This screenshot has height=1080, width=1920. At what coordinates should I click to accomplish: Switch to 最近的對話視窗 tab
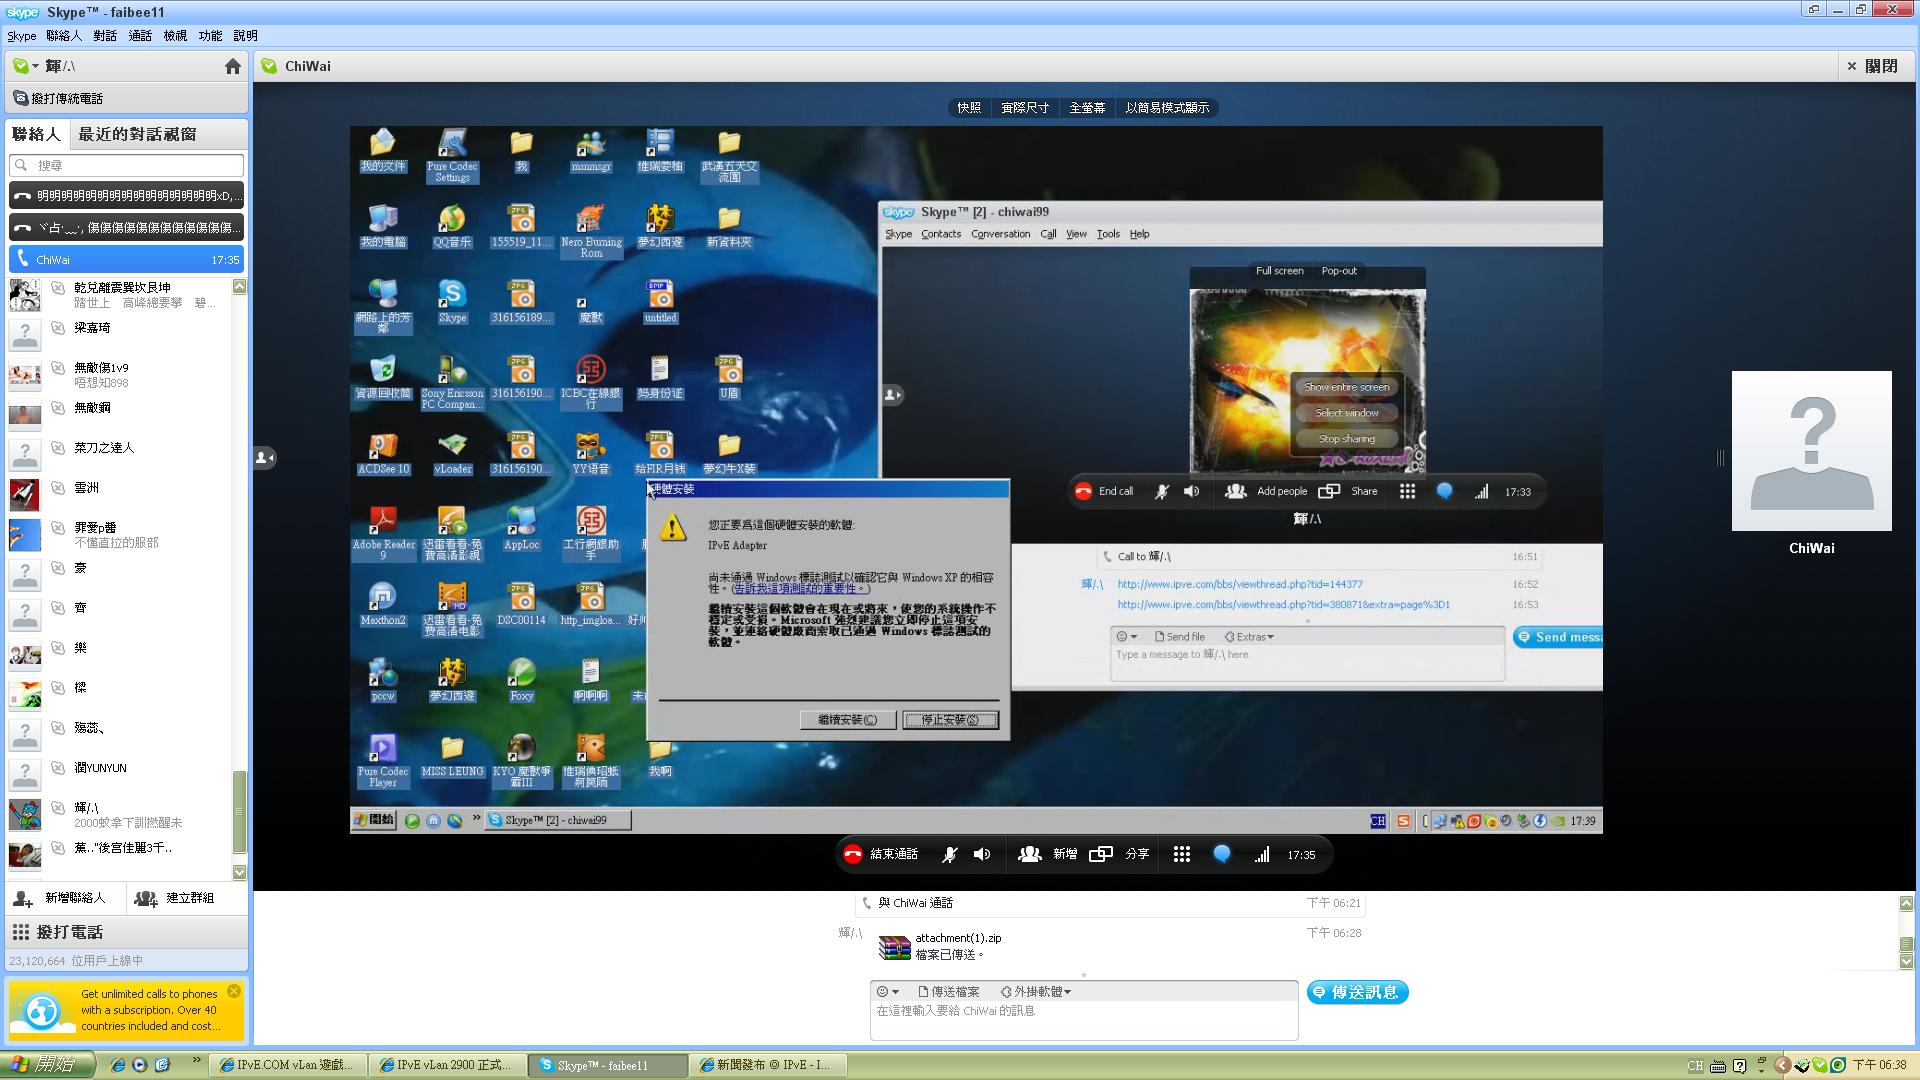pos(137,134)
